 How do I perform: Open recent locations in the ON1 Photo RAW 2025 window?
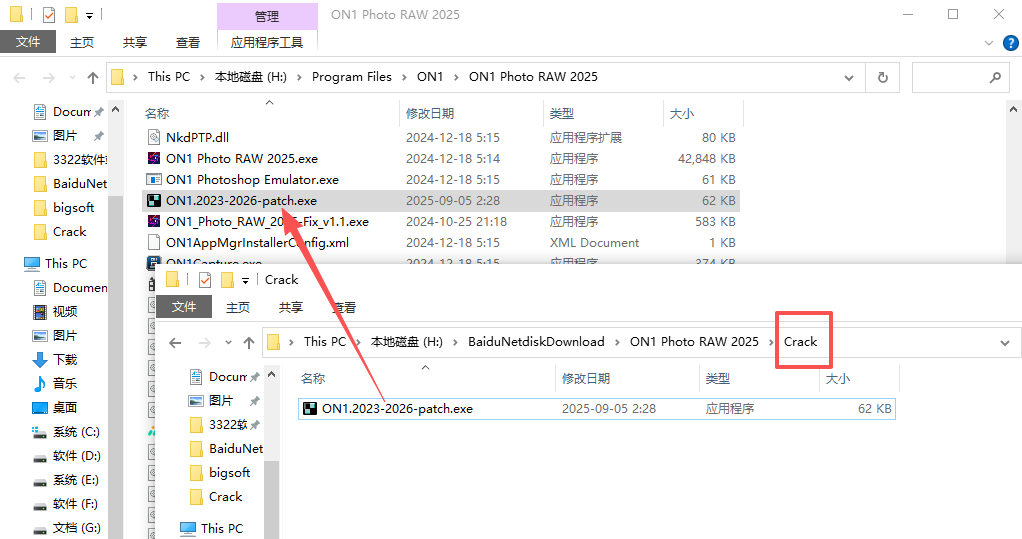[72, 78]
